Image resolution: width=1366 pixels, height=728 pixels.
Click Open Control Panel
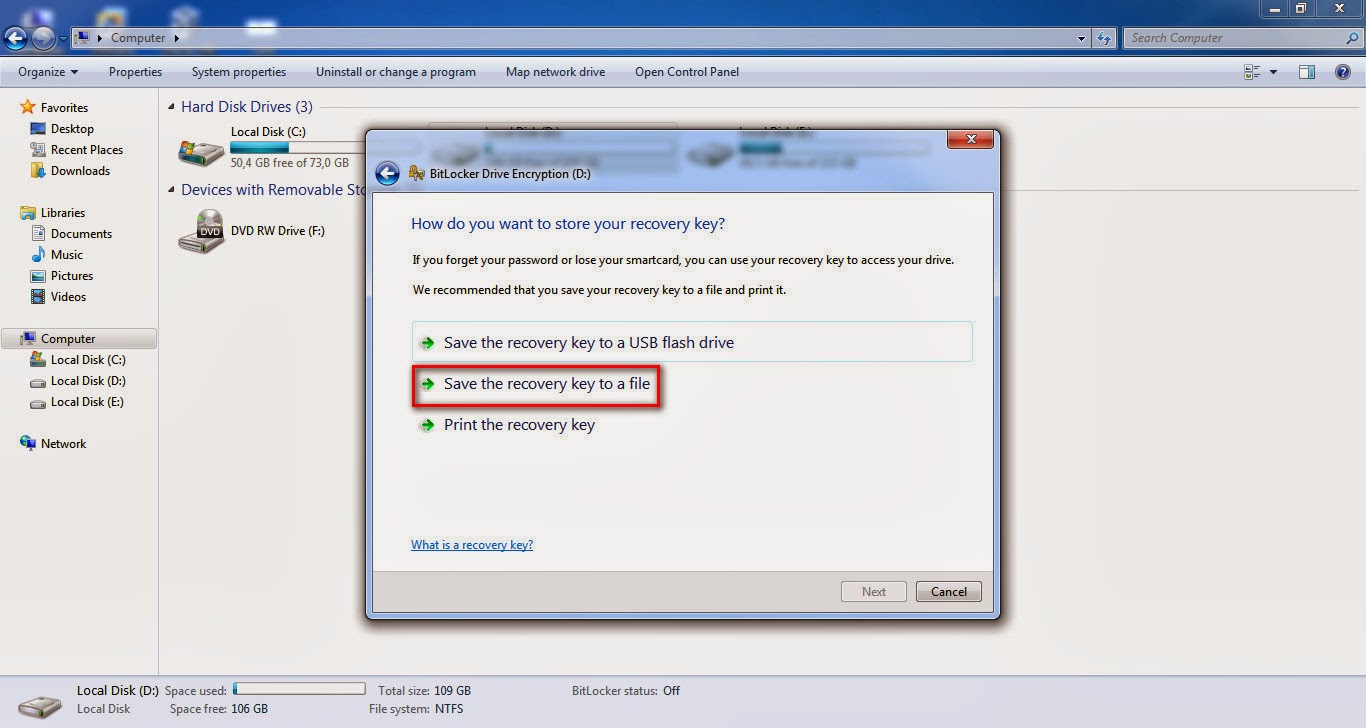[687, 72]
